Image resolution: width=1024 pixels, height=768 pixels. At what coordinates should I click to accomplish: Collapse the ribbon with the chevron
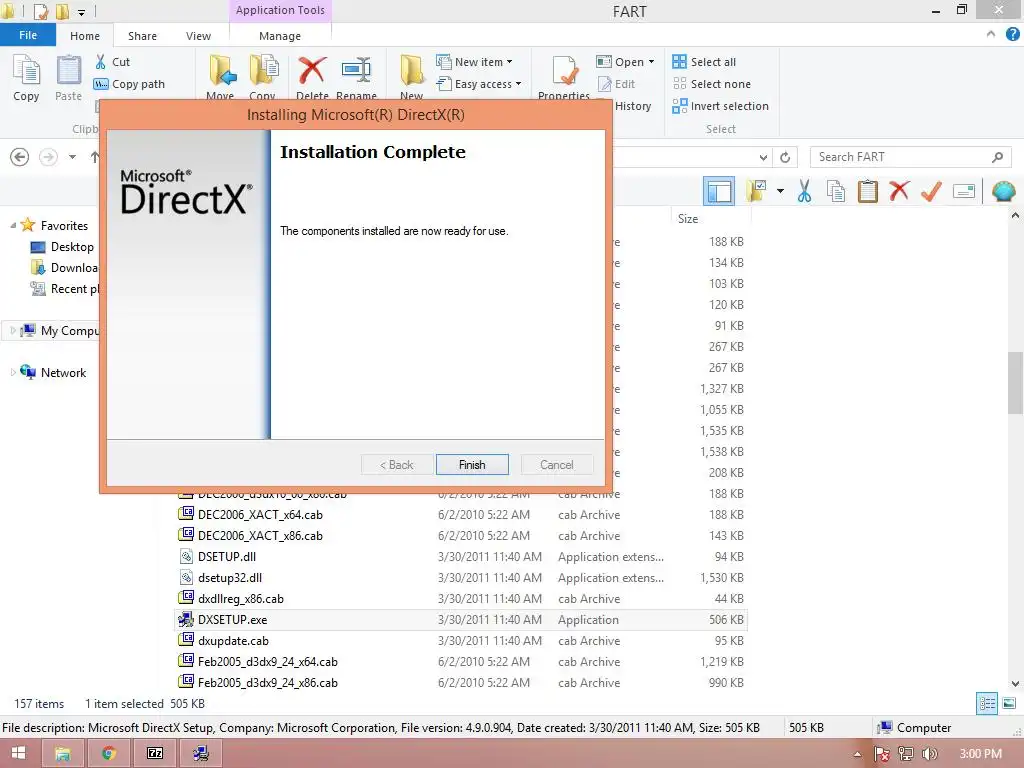click(x=991, y=34)
